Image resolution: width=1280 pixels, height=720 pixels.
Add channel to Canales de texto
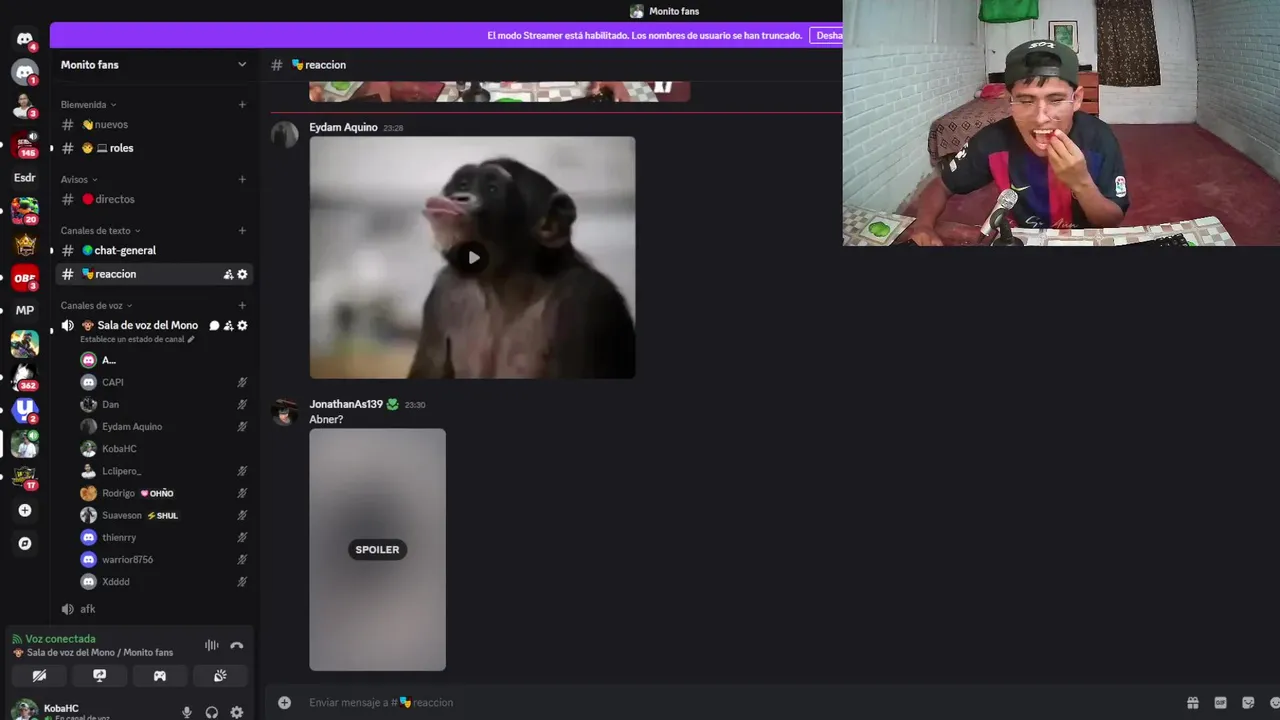tap(242, 230)
